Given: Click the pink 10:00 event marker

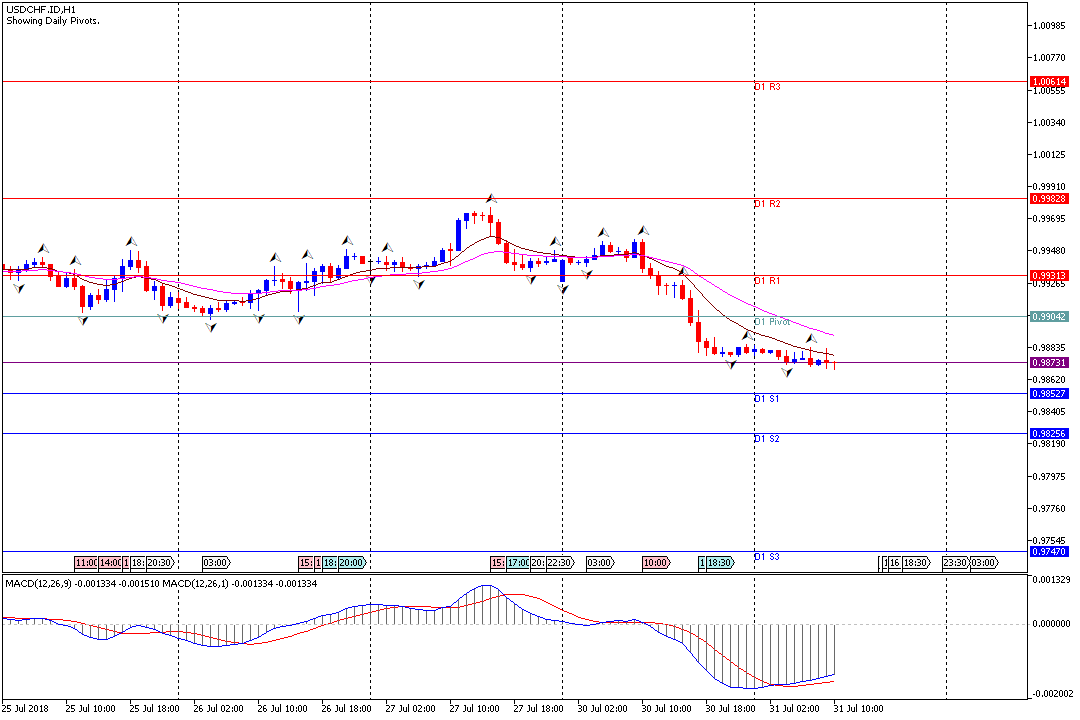Looking at the screenshot, I should click(x=656, y=563).
